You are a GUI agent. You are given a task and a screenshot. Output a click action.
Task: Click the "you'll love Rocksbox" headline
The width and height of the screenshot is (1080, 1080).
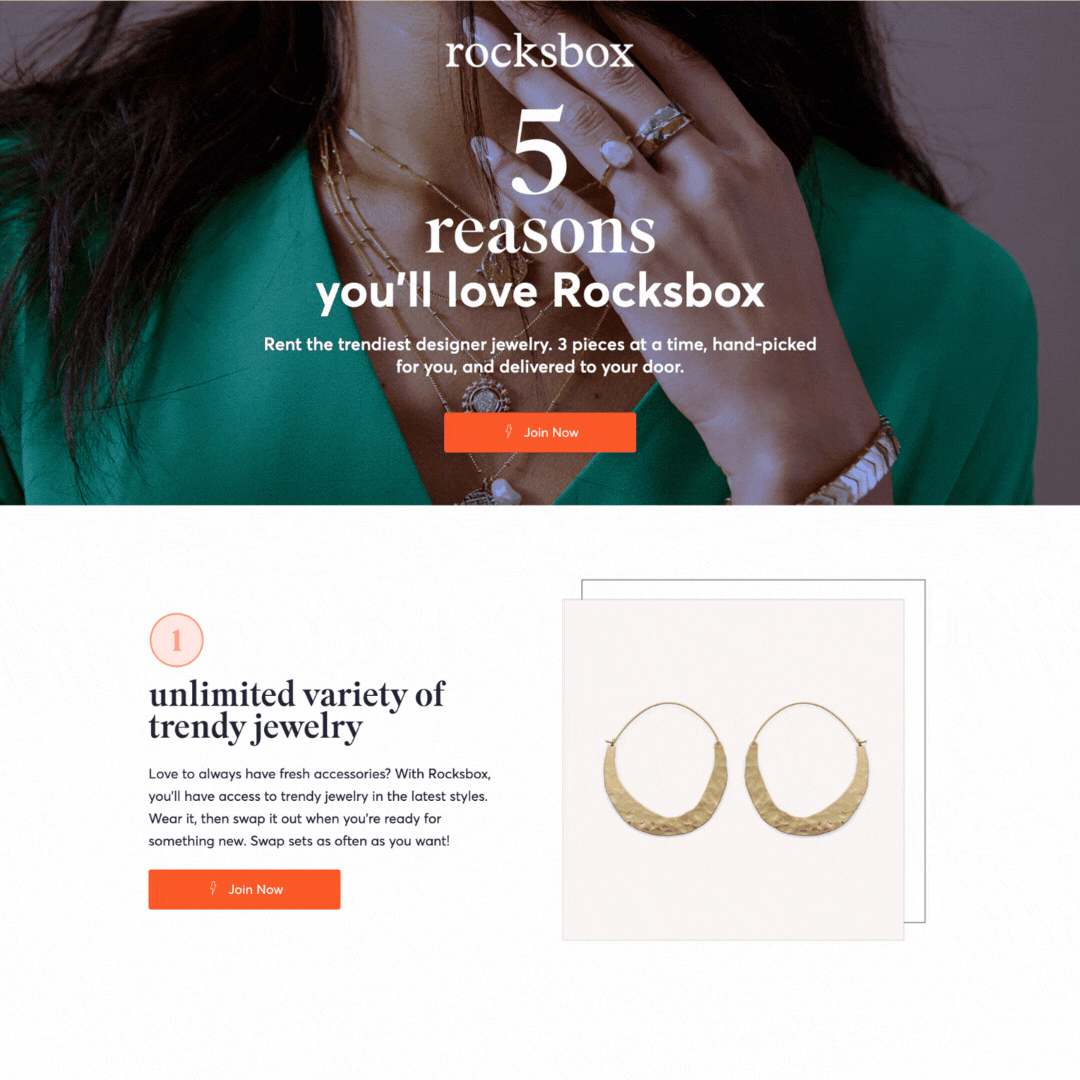[x=540, y=292]
